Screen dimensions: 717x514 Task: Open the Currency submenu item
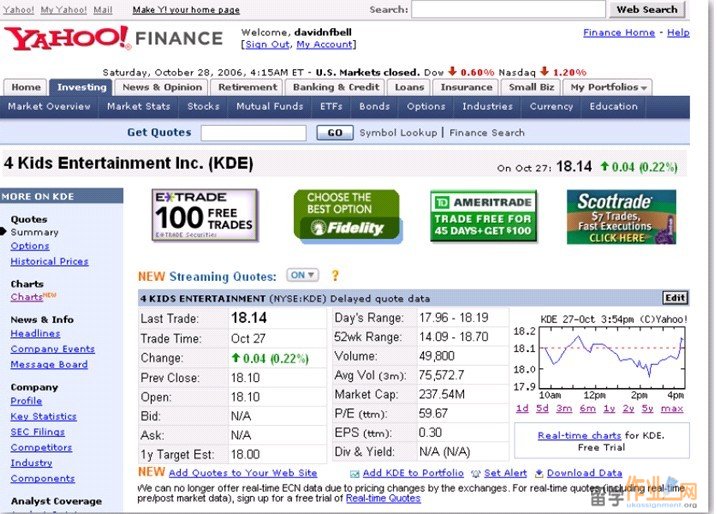pos(551,107)
